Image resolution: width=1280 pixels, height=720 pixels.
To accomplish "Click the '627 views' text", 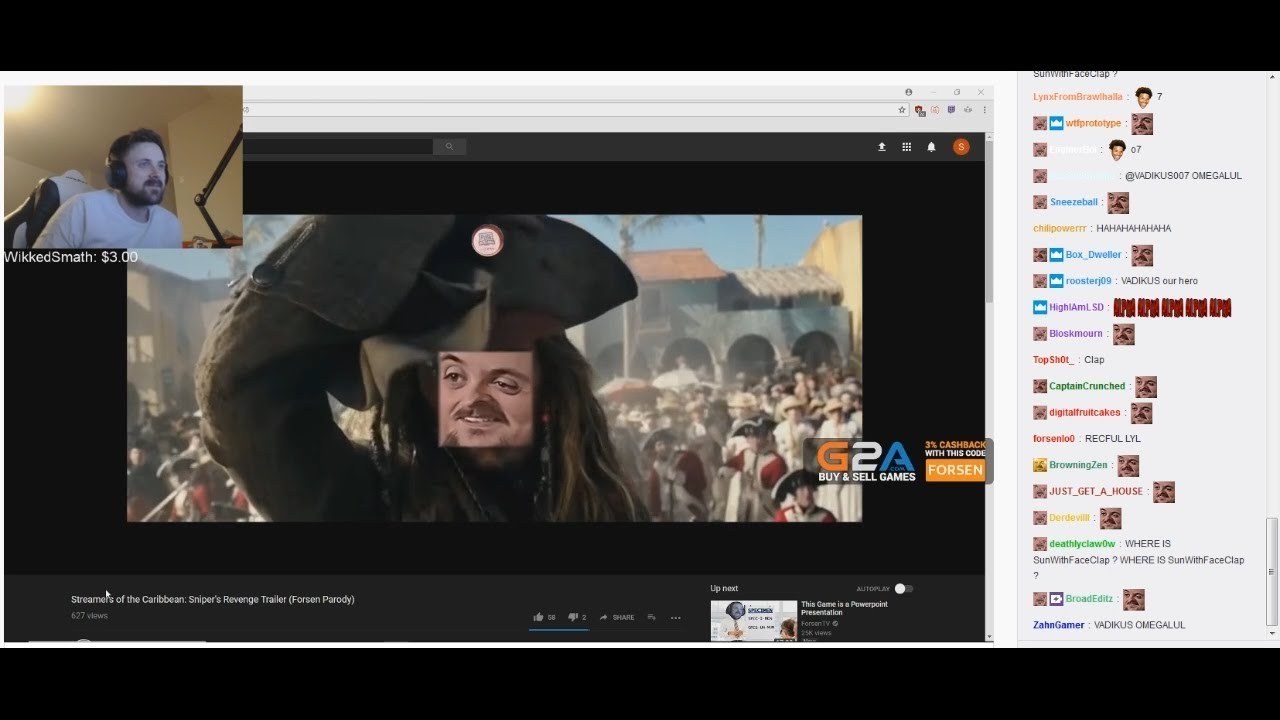I will [89, 615].
